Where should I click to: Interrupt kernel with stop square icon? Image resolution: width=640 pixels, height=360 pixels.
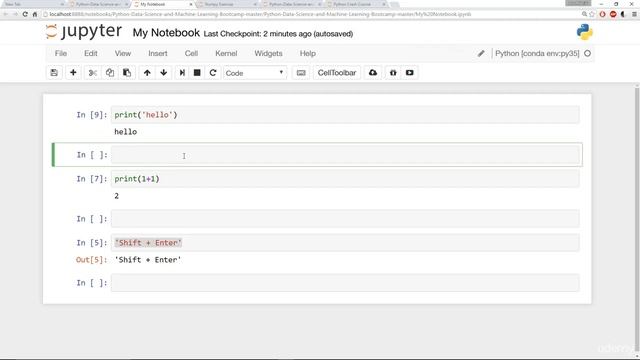[197, 73]
